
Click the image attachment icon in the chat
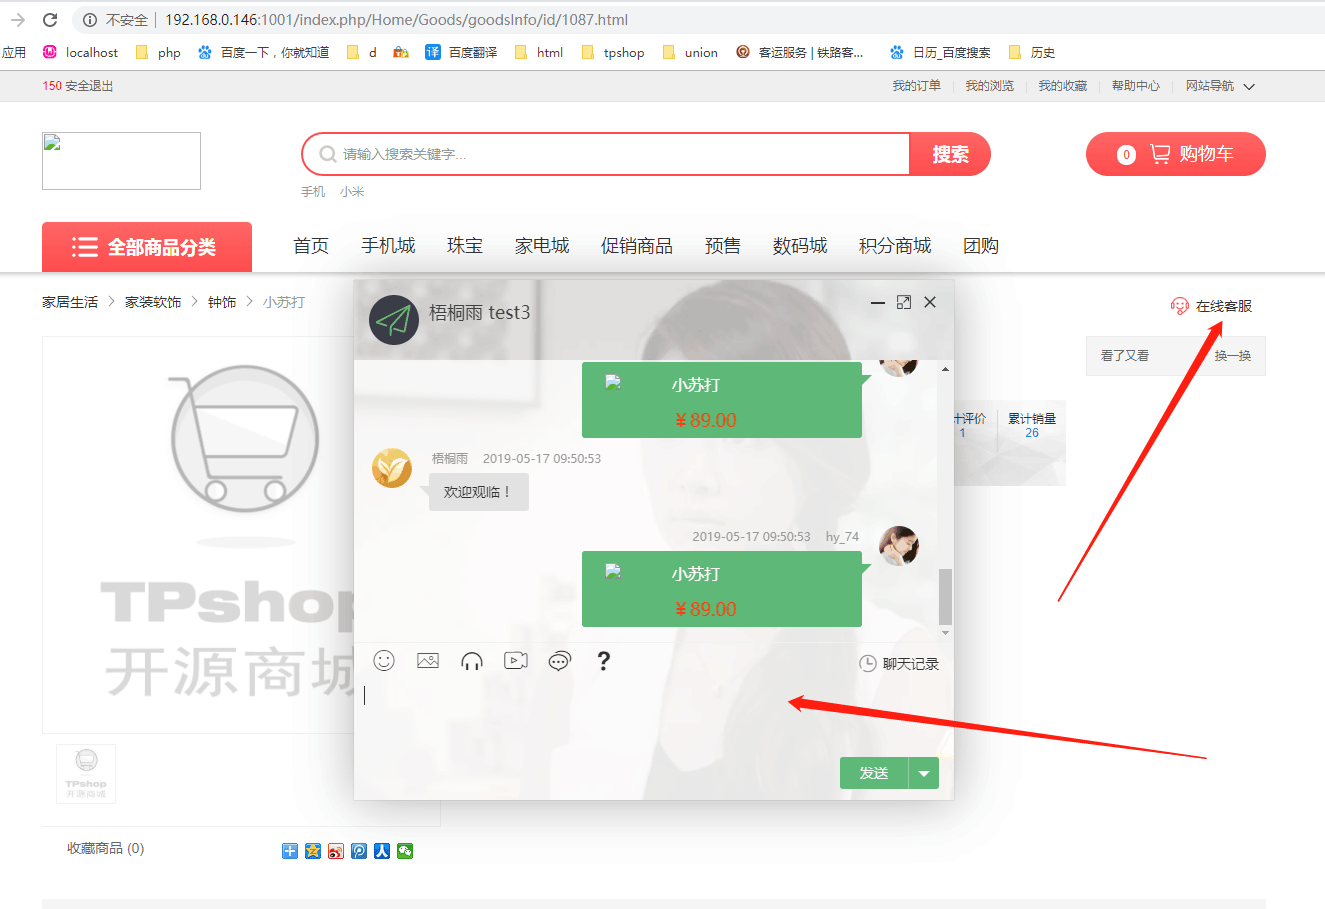(x=428, y=660)
